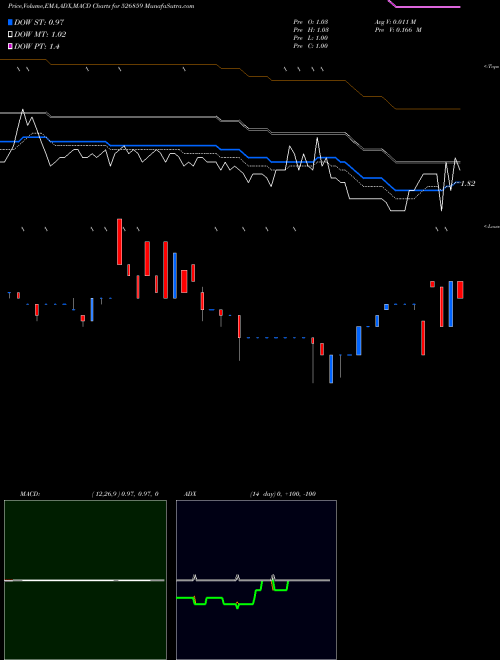This screenshot has width=500, height=660.
Task: Click the ADX '(14 day) 0, +100, -100' parameters
Action: coord(283,494)
